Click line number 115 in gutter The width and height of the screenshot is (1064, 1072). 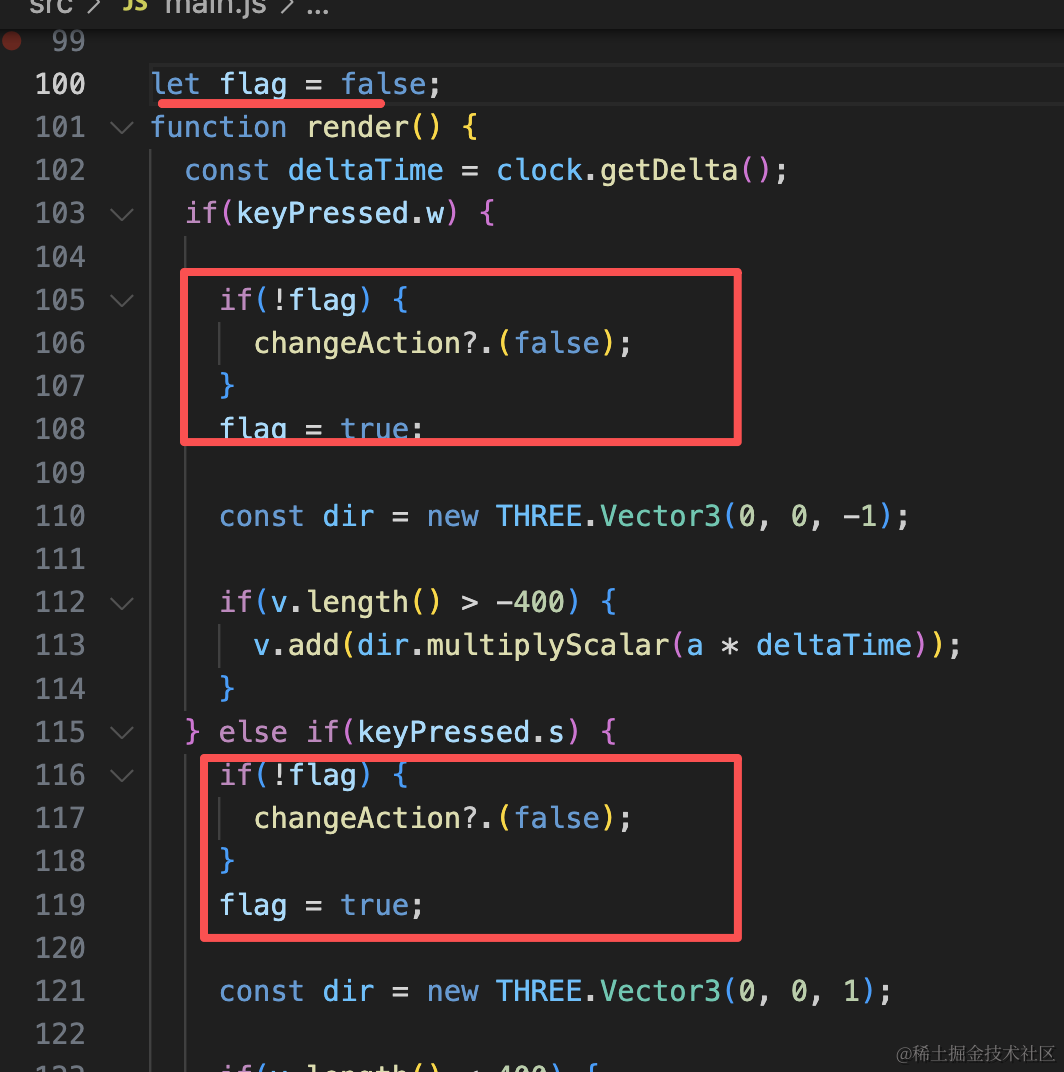[60, 733]
